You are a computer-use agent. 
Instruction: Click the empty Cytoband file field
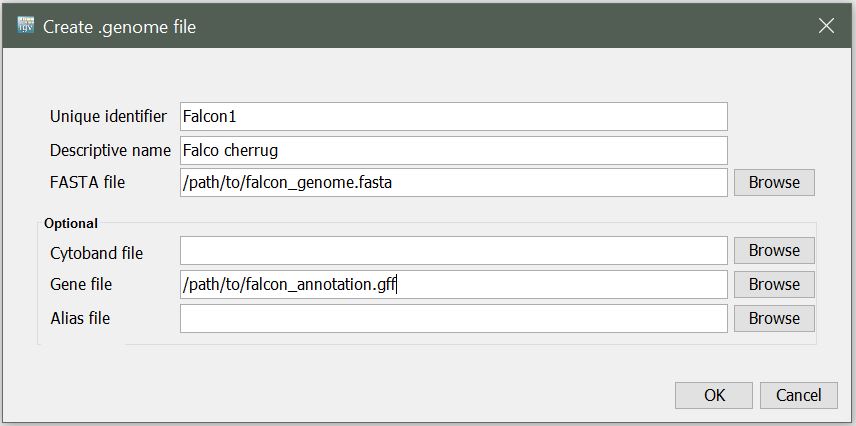(x=453, y=250)
